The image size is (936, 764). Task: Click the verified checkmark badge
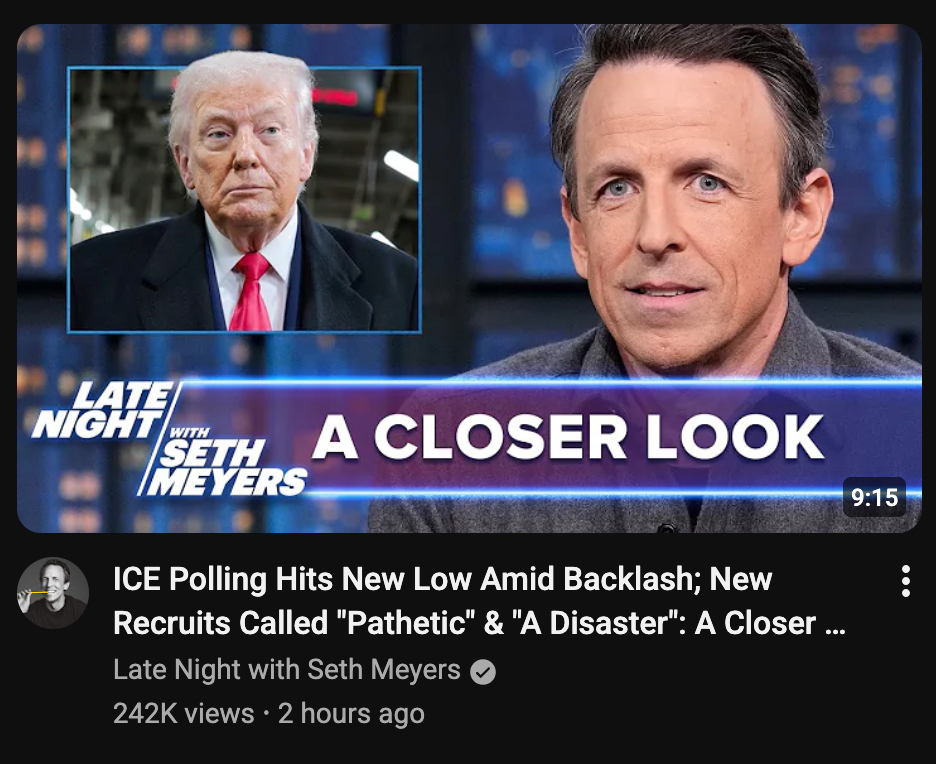[483, 672]
